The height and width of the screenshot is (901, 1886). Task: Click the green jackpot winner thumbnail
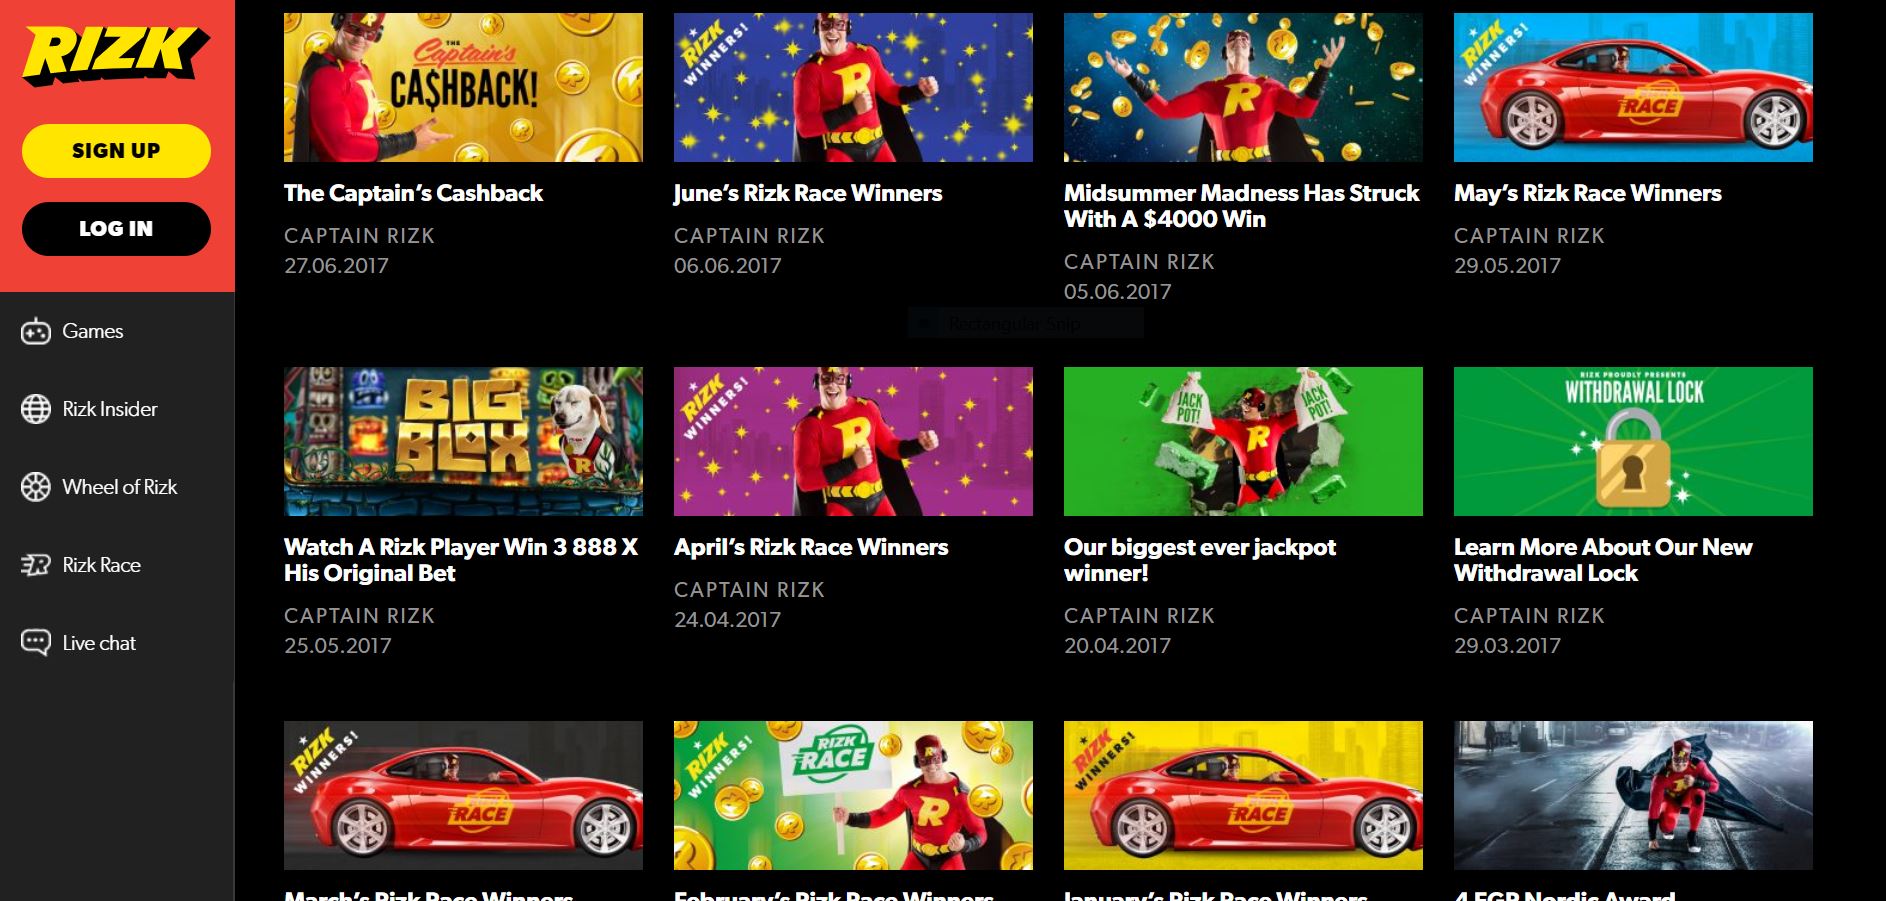pyautogui.click(x=1243, y=441)
